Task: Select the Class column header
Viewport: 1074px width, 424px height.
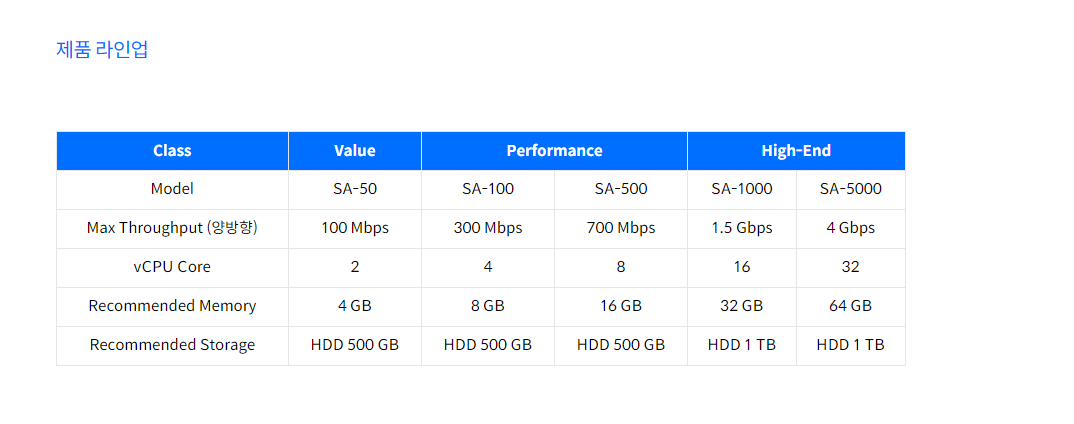Action: (x=172, y=151)
